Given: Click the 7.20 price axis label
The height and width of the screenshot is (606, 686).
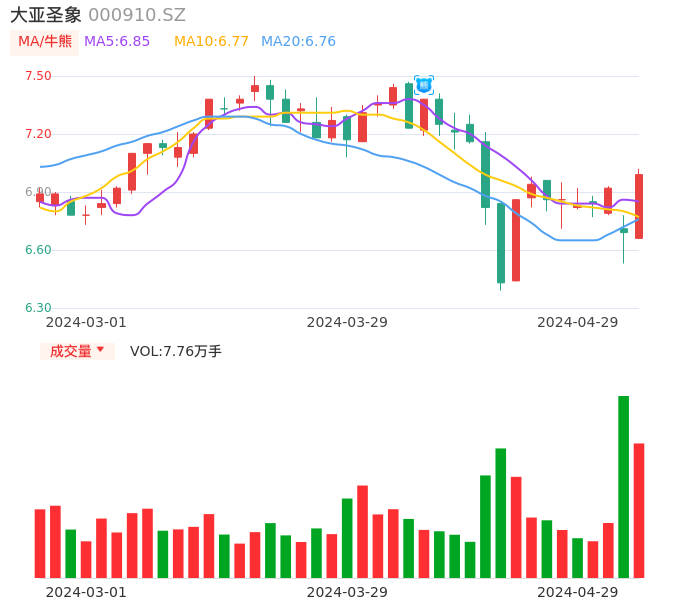Looking at the screenshot, I should click(38, 134).
